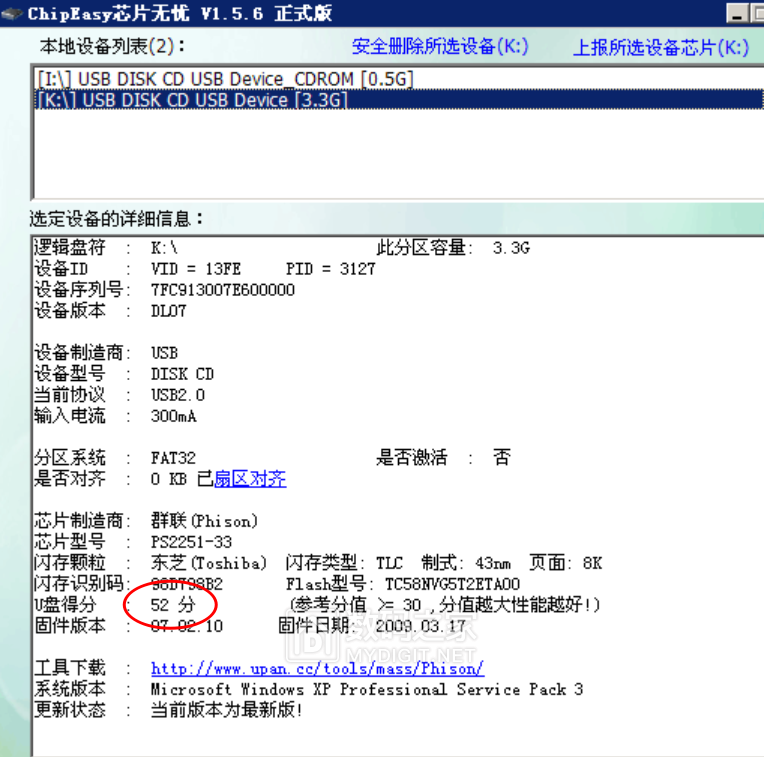This screenshot has height=757, width=765.
Task: Click the 上报所选设备芯片(K:) link
Action: (x=660, y=47)
